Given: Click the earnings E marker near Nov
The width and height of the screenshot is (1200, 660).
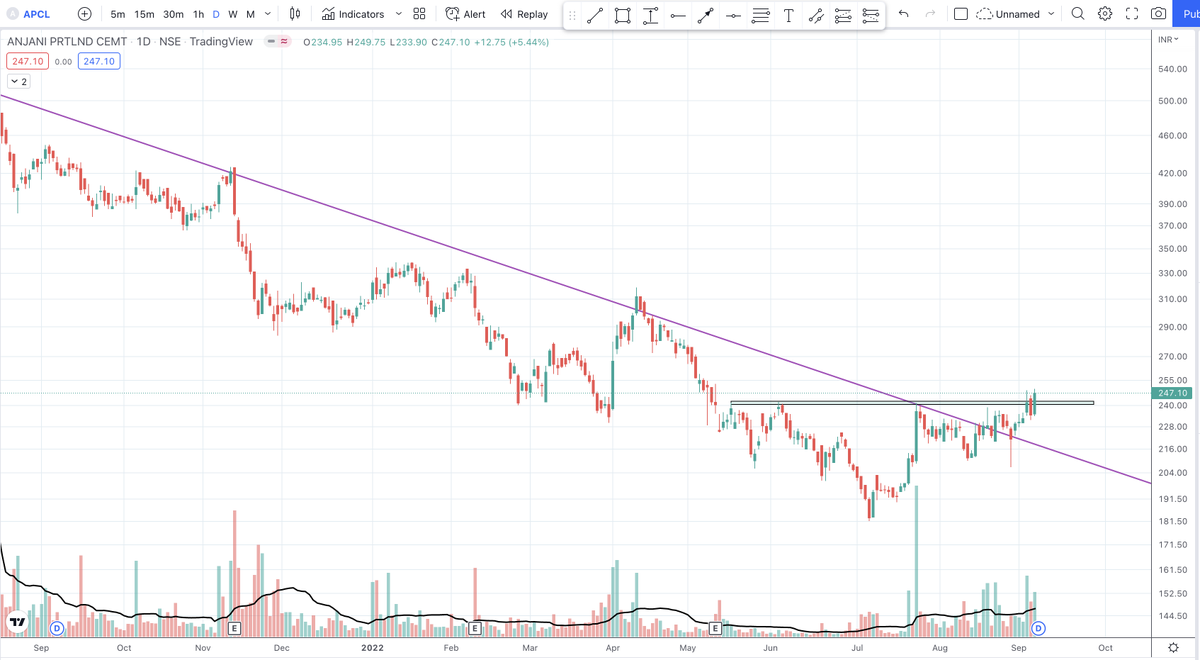Looking at the screenshot, I should [x=234, y=628].
